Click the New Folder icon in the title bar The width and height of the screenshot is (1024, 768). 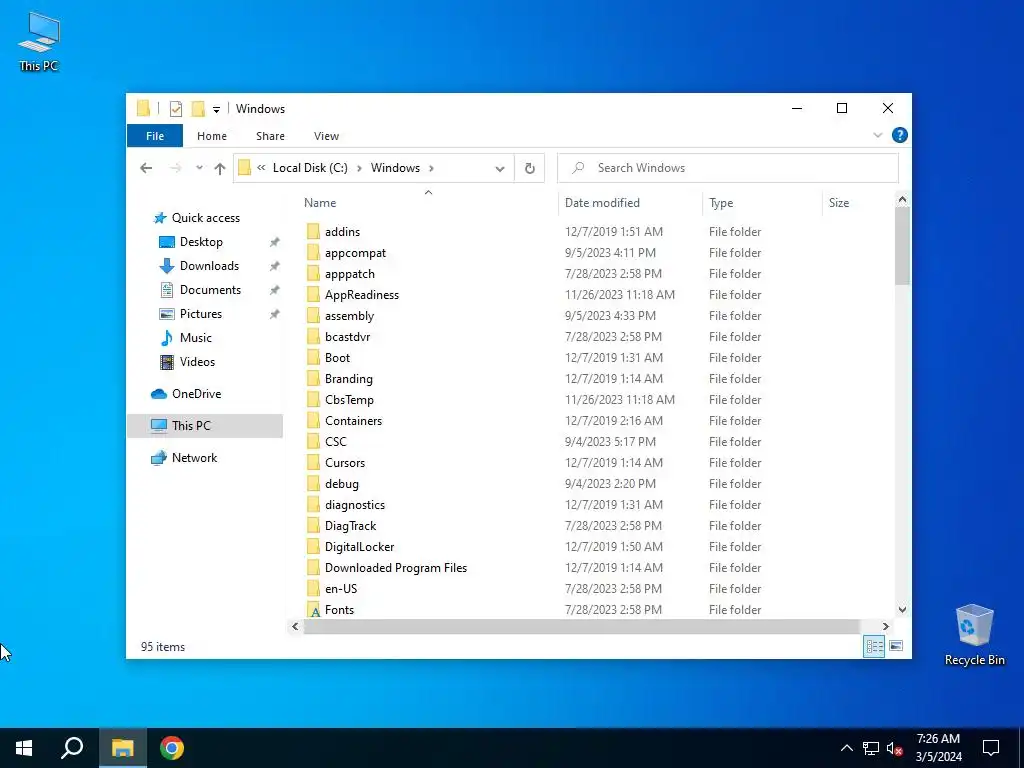[198, 108]
